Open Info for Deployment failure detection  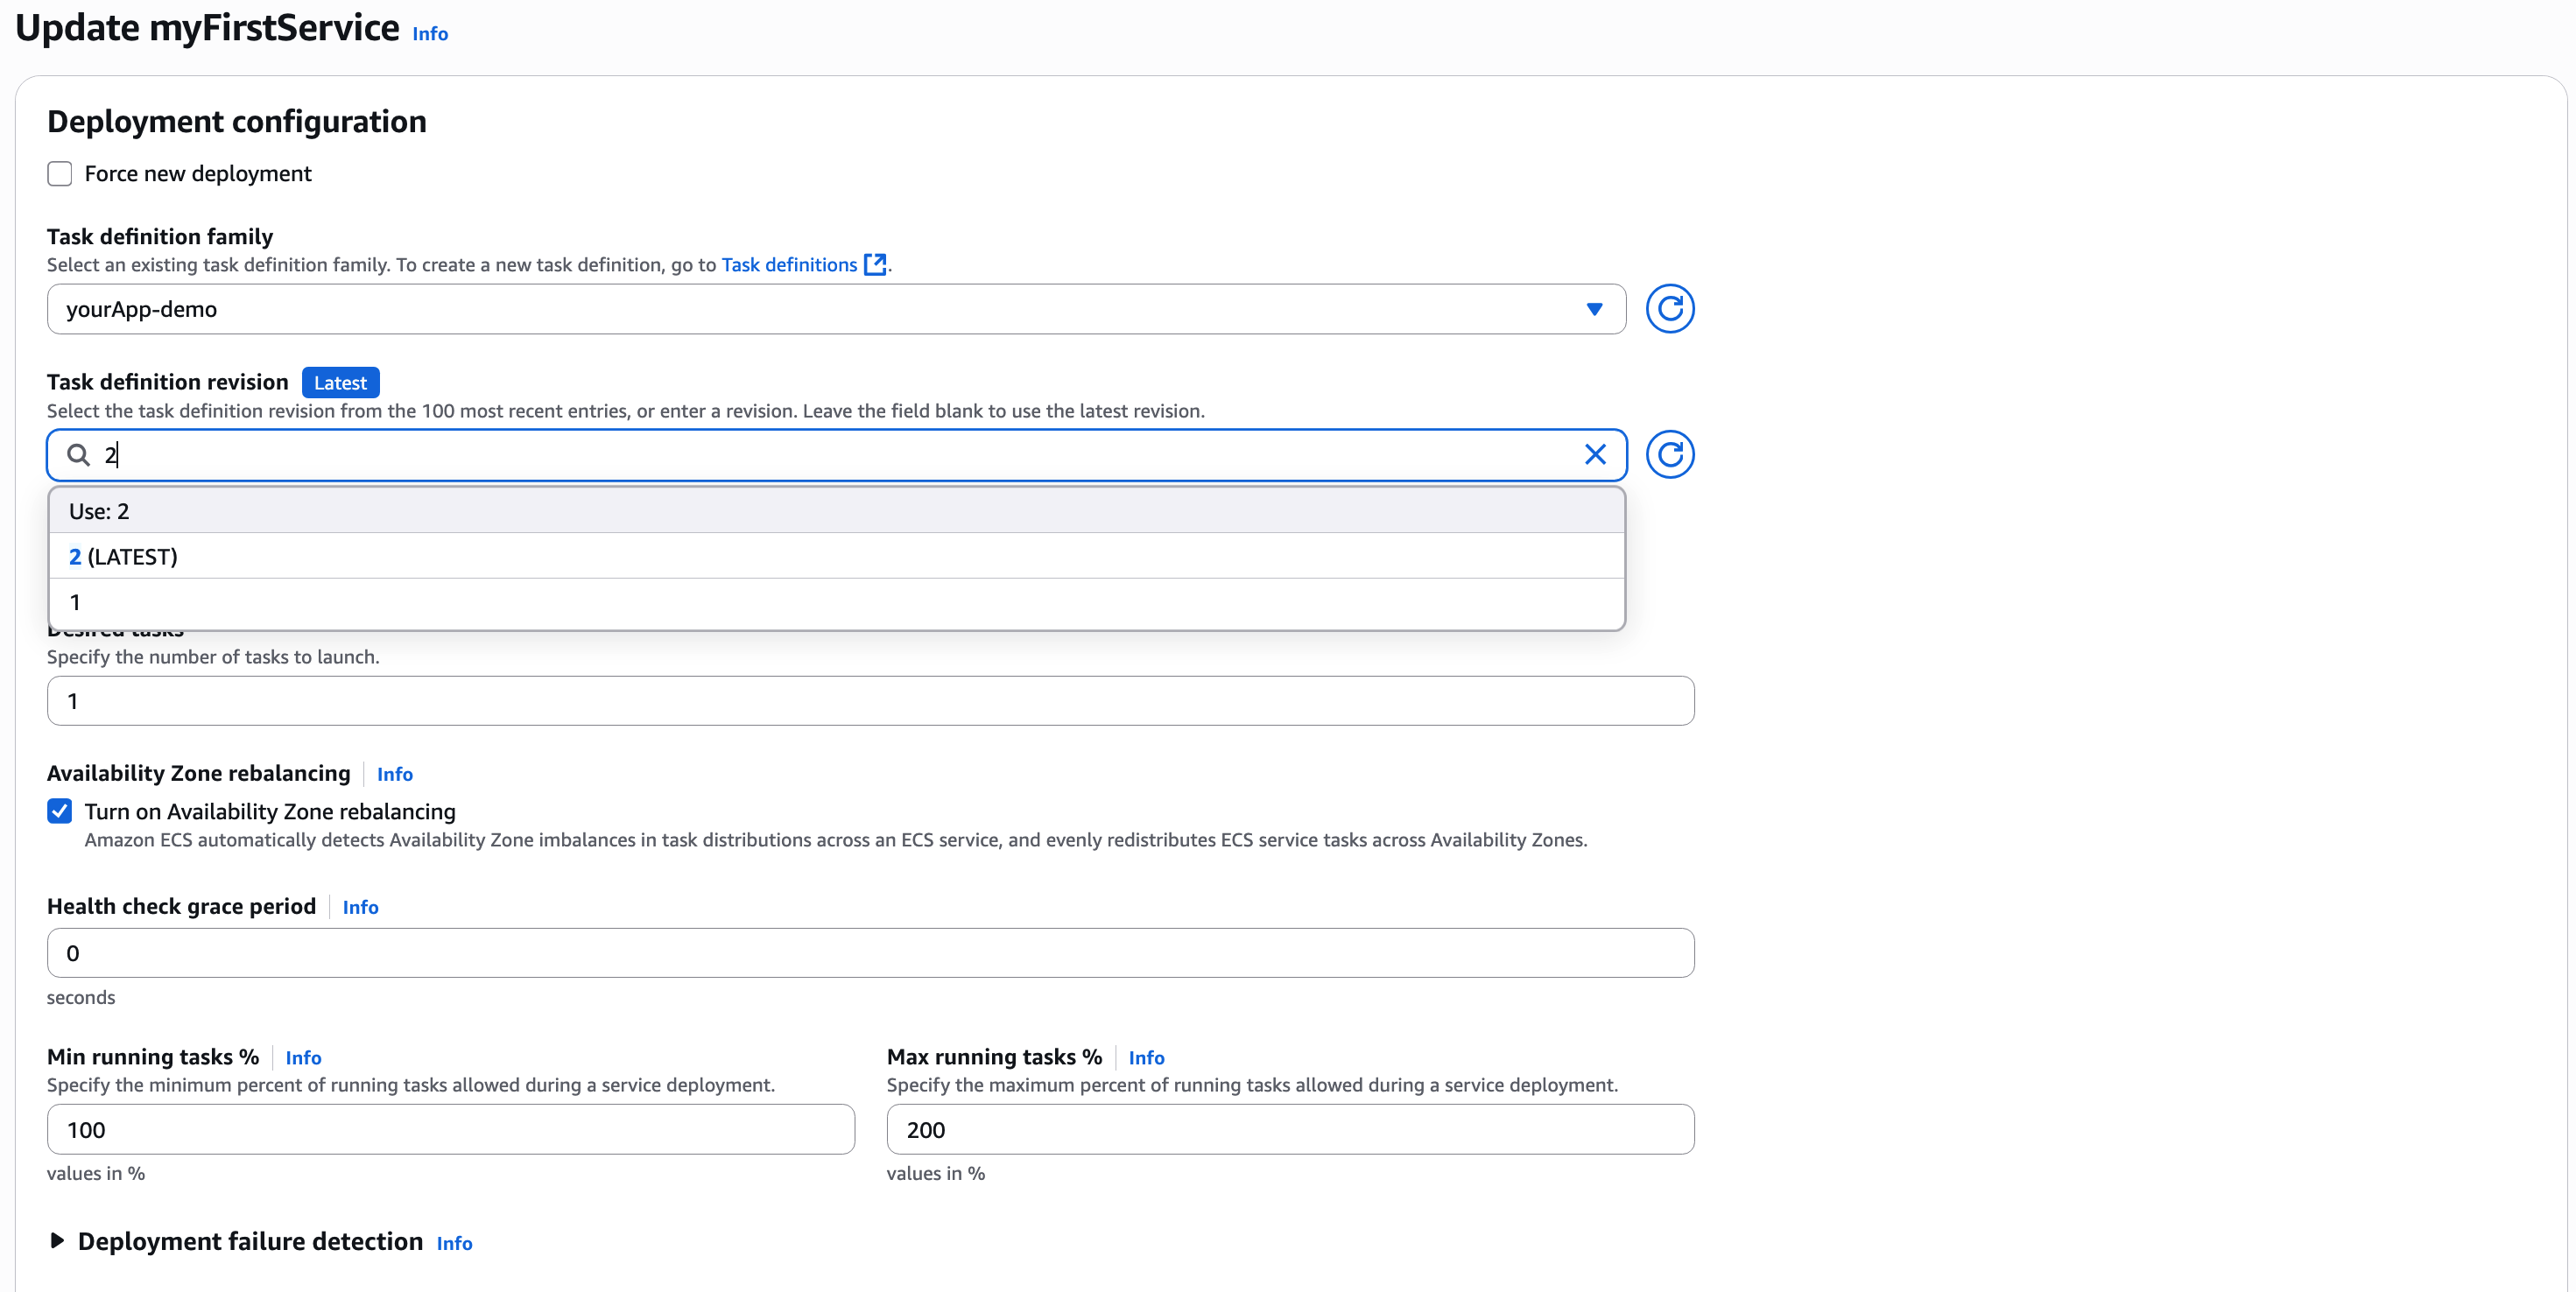click(454, 1243)
